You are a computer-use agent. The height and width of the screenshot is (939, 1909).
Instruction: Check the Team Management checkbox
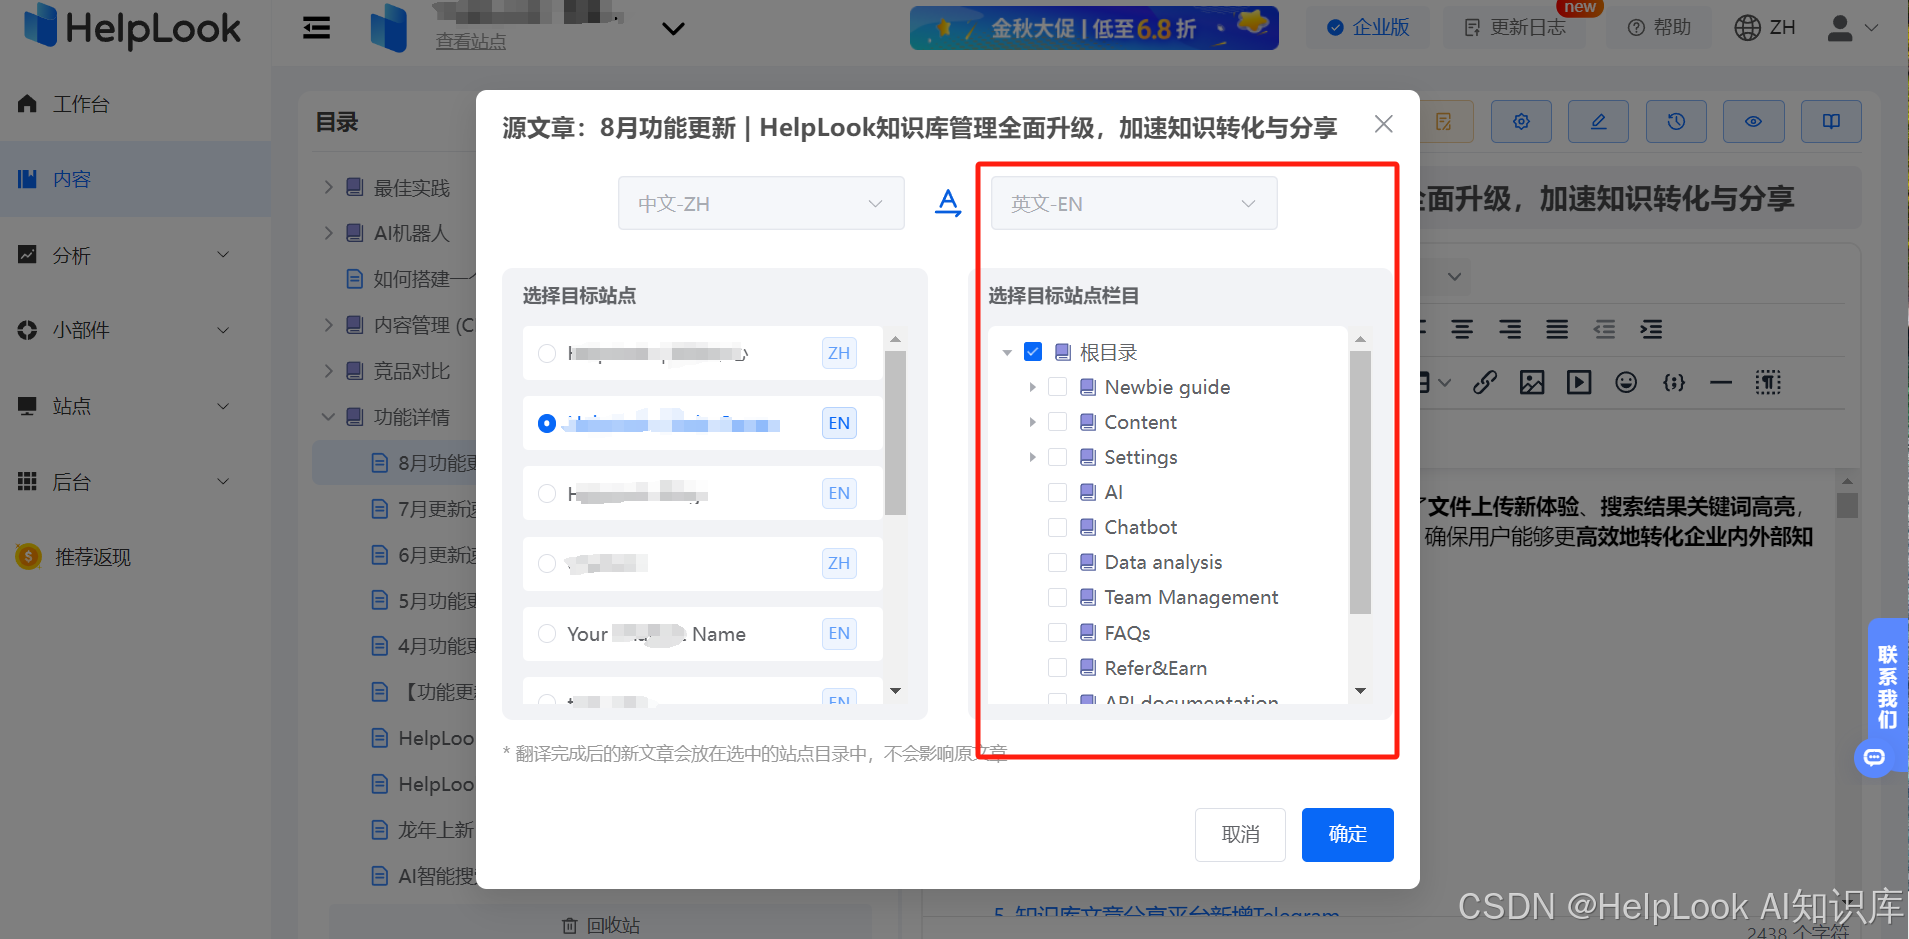[x=1058, y=597]
